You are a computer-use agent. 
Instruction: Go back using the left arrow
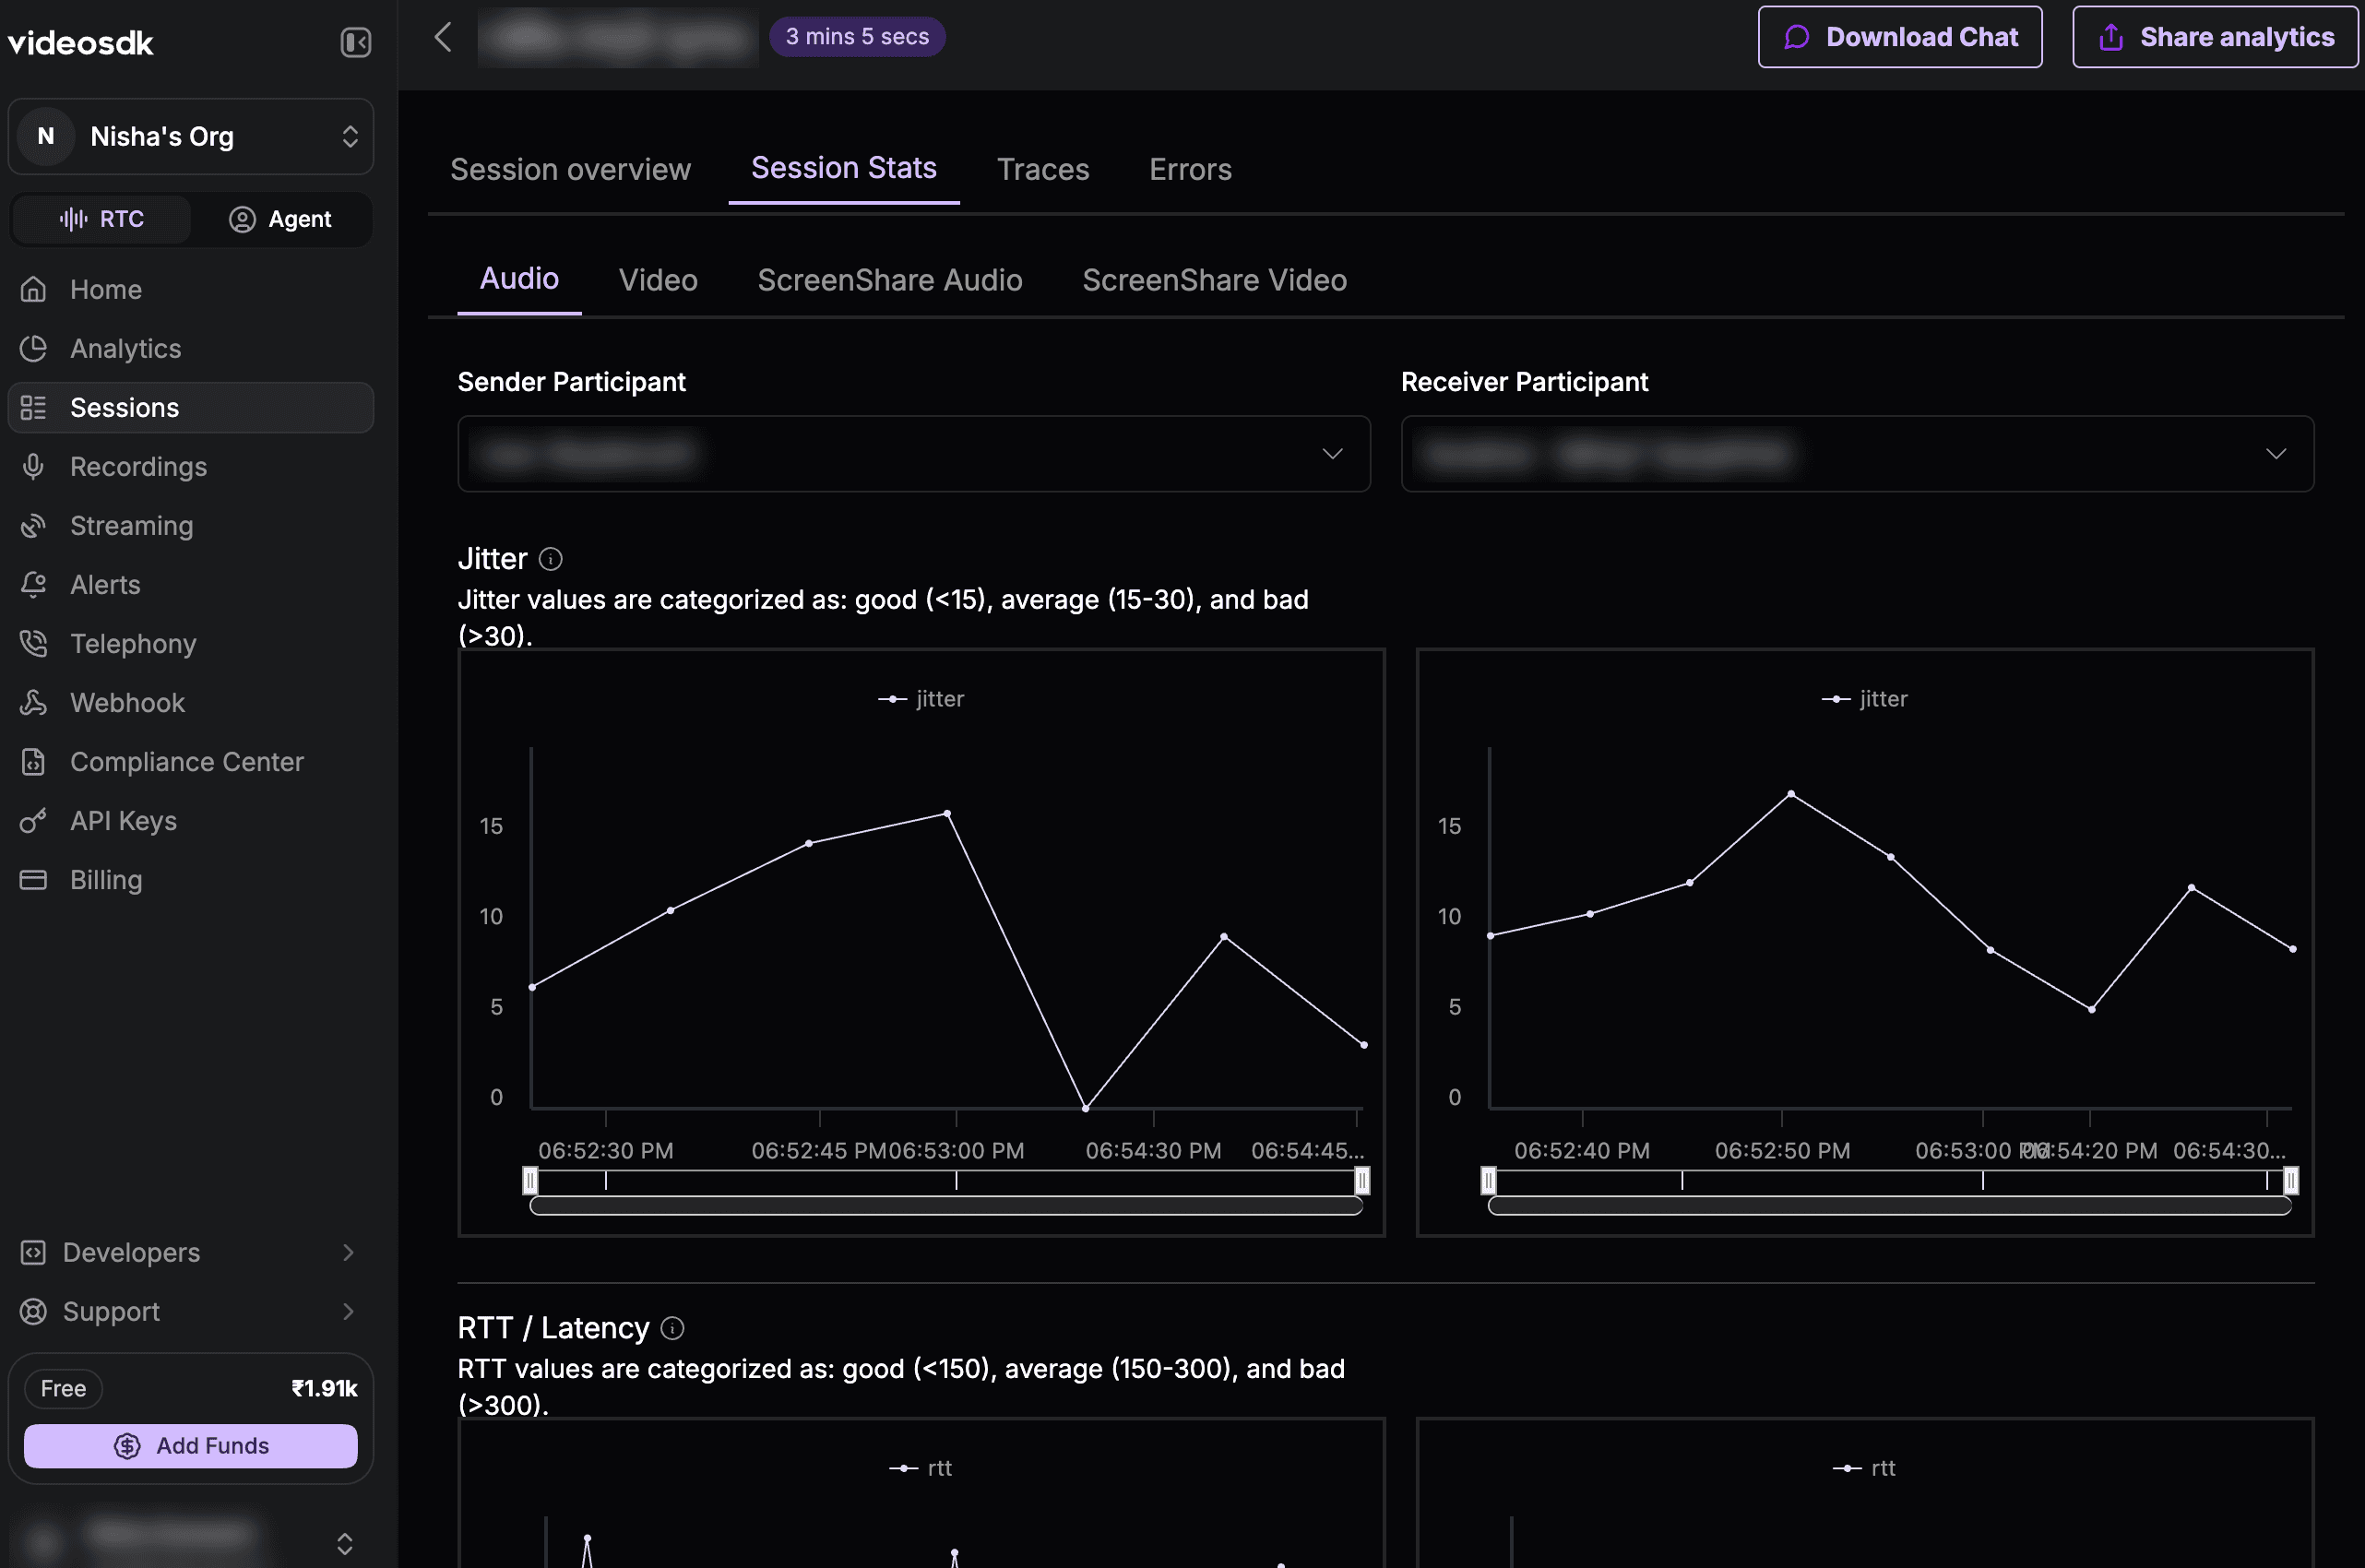(443, 37)
